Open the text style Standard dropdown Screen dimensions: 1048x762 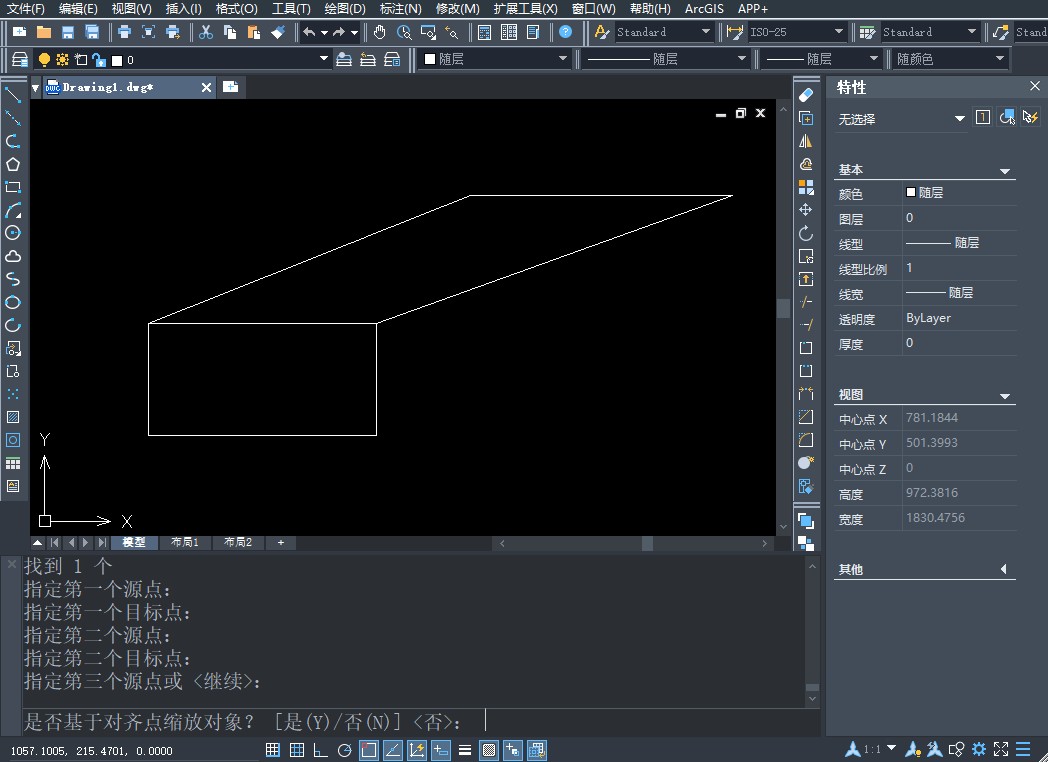(706, 31)
